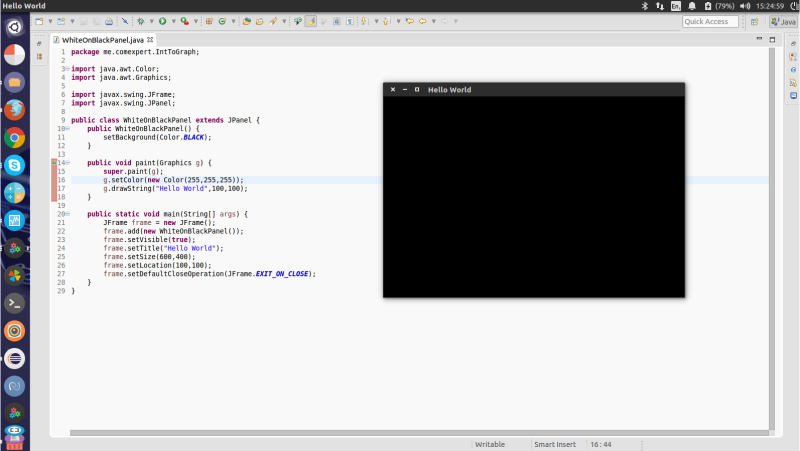Launch Firefox from the dock

tap(14, 110)
